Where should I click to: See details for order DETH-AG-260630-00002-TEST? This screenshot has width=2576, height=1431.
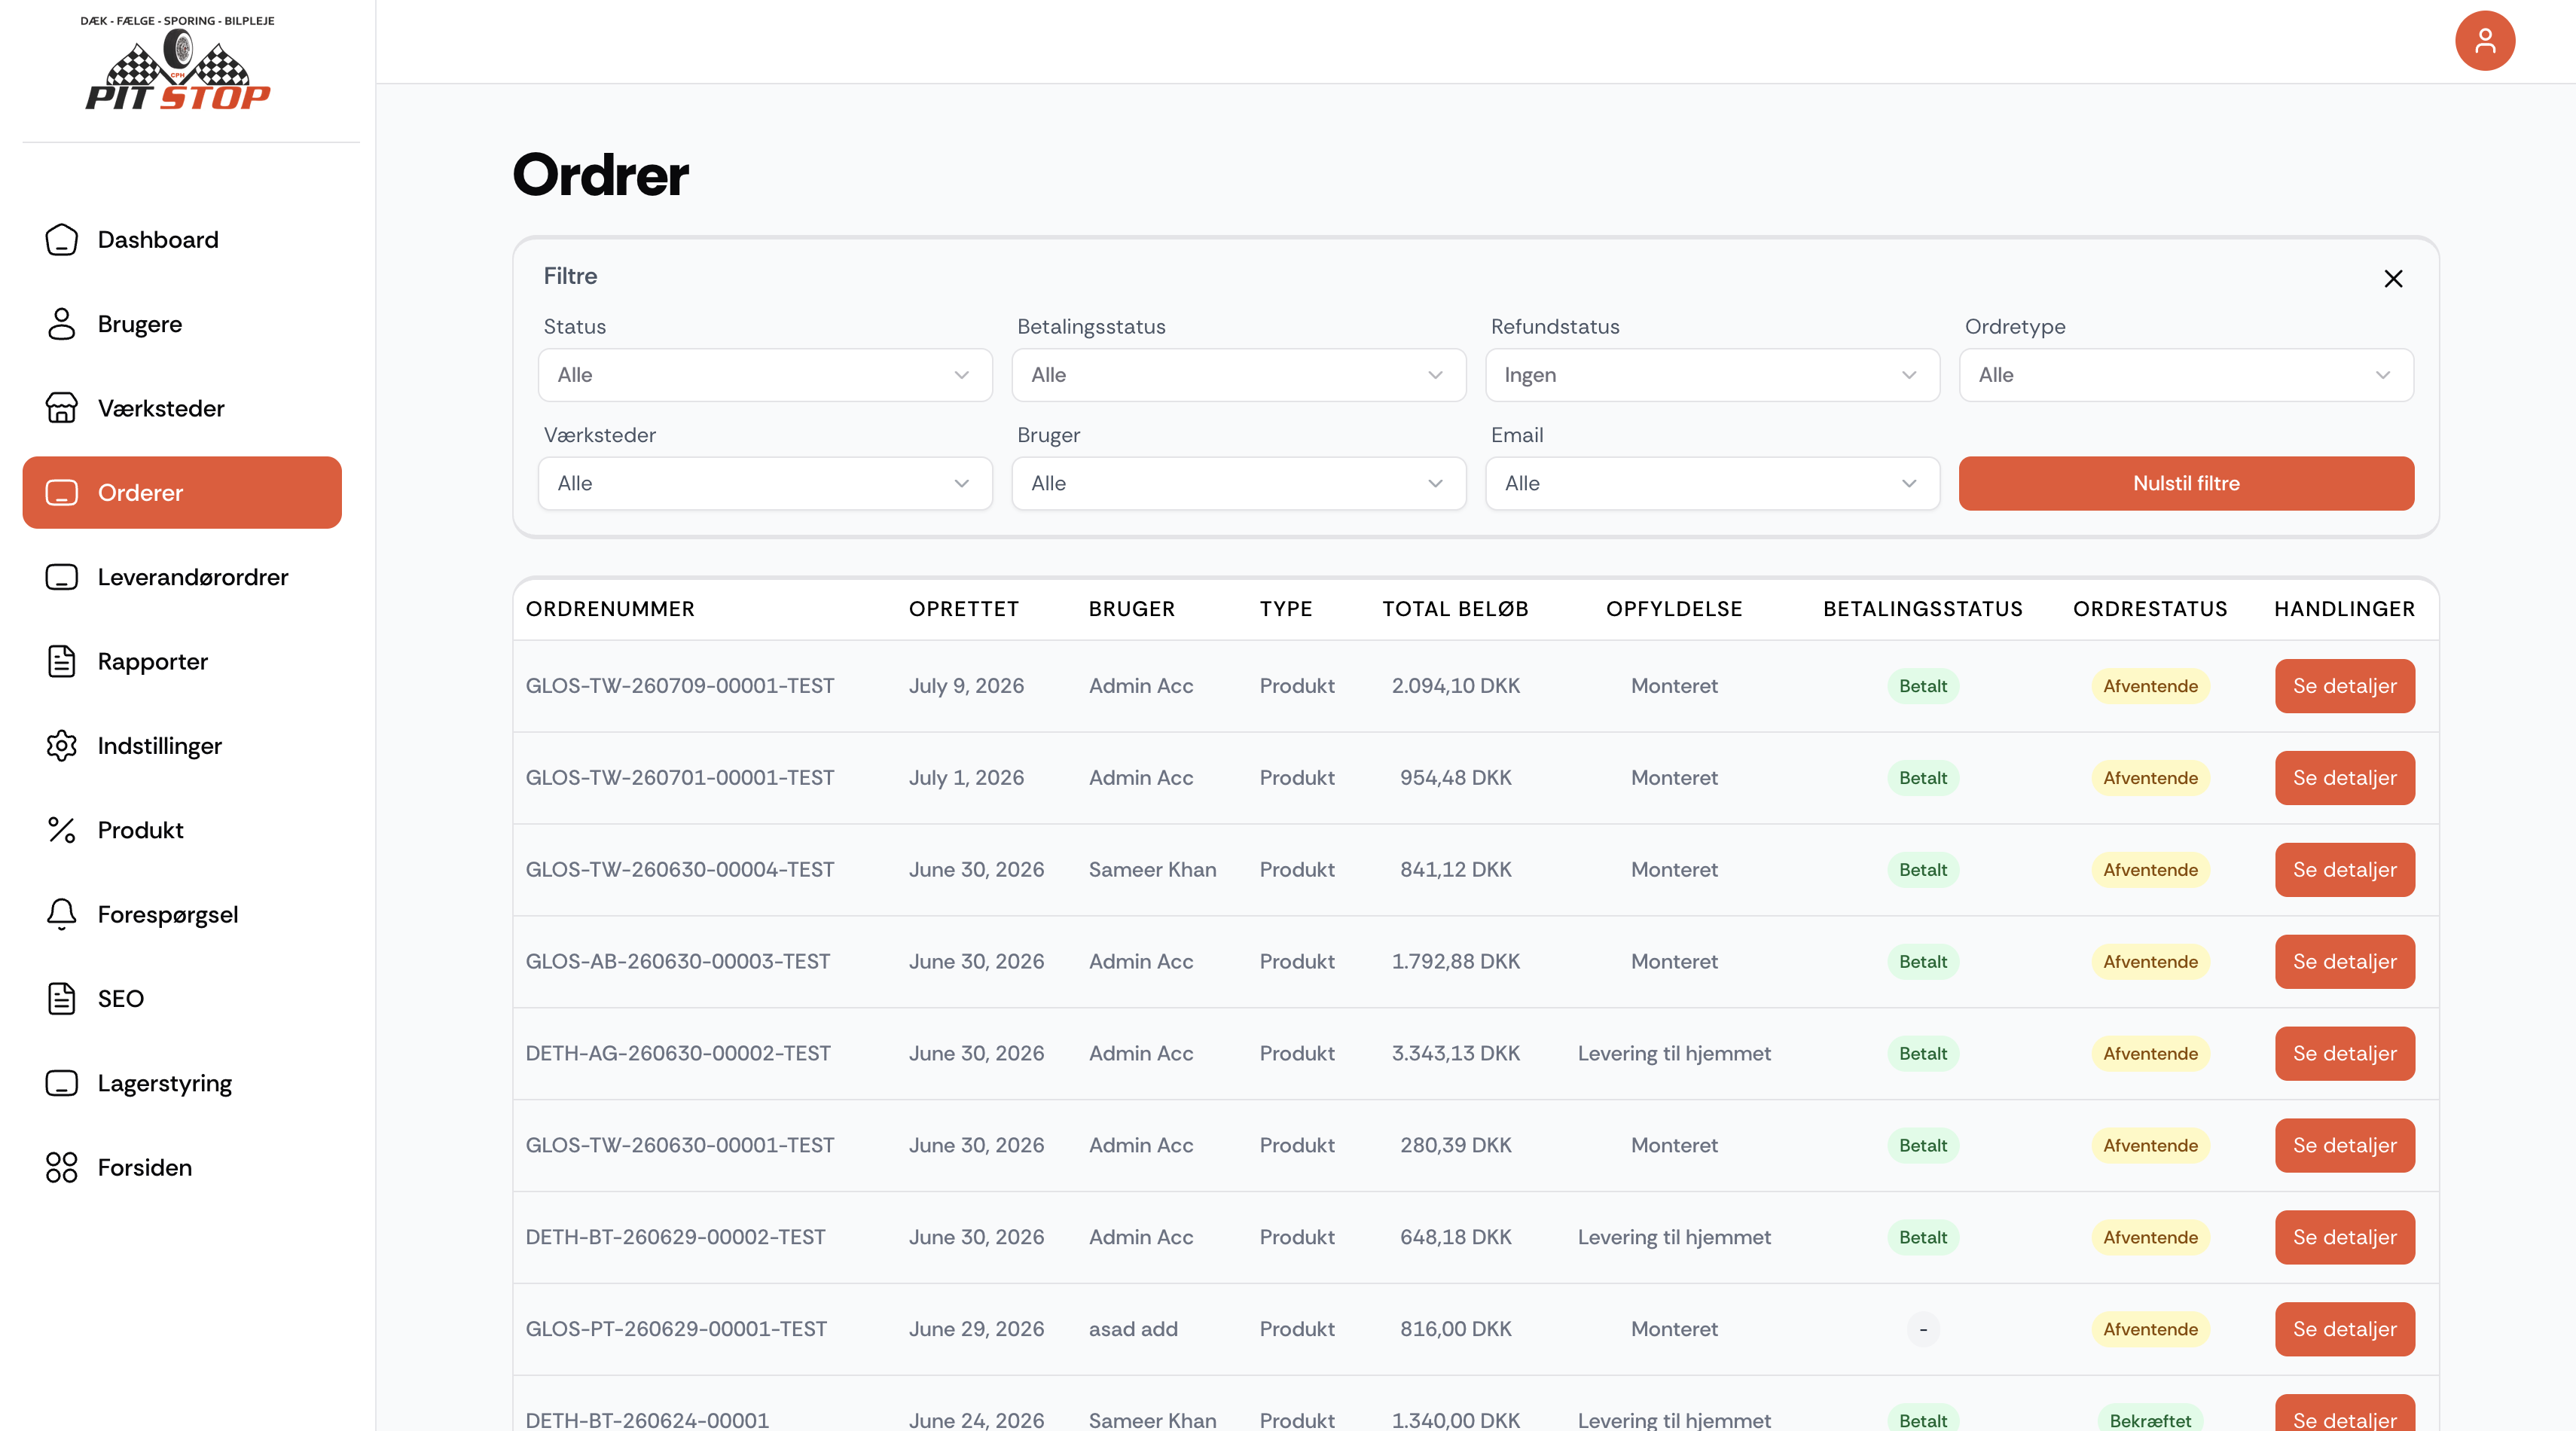(2344, 1053)
